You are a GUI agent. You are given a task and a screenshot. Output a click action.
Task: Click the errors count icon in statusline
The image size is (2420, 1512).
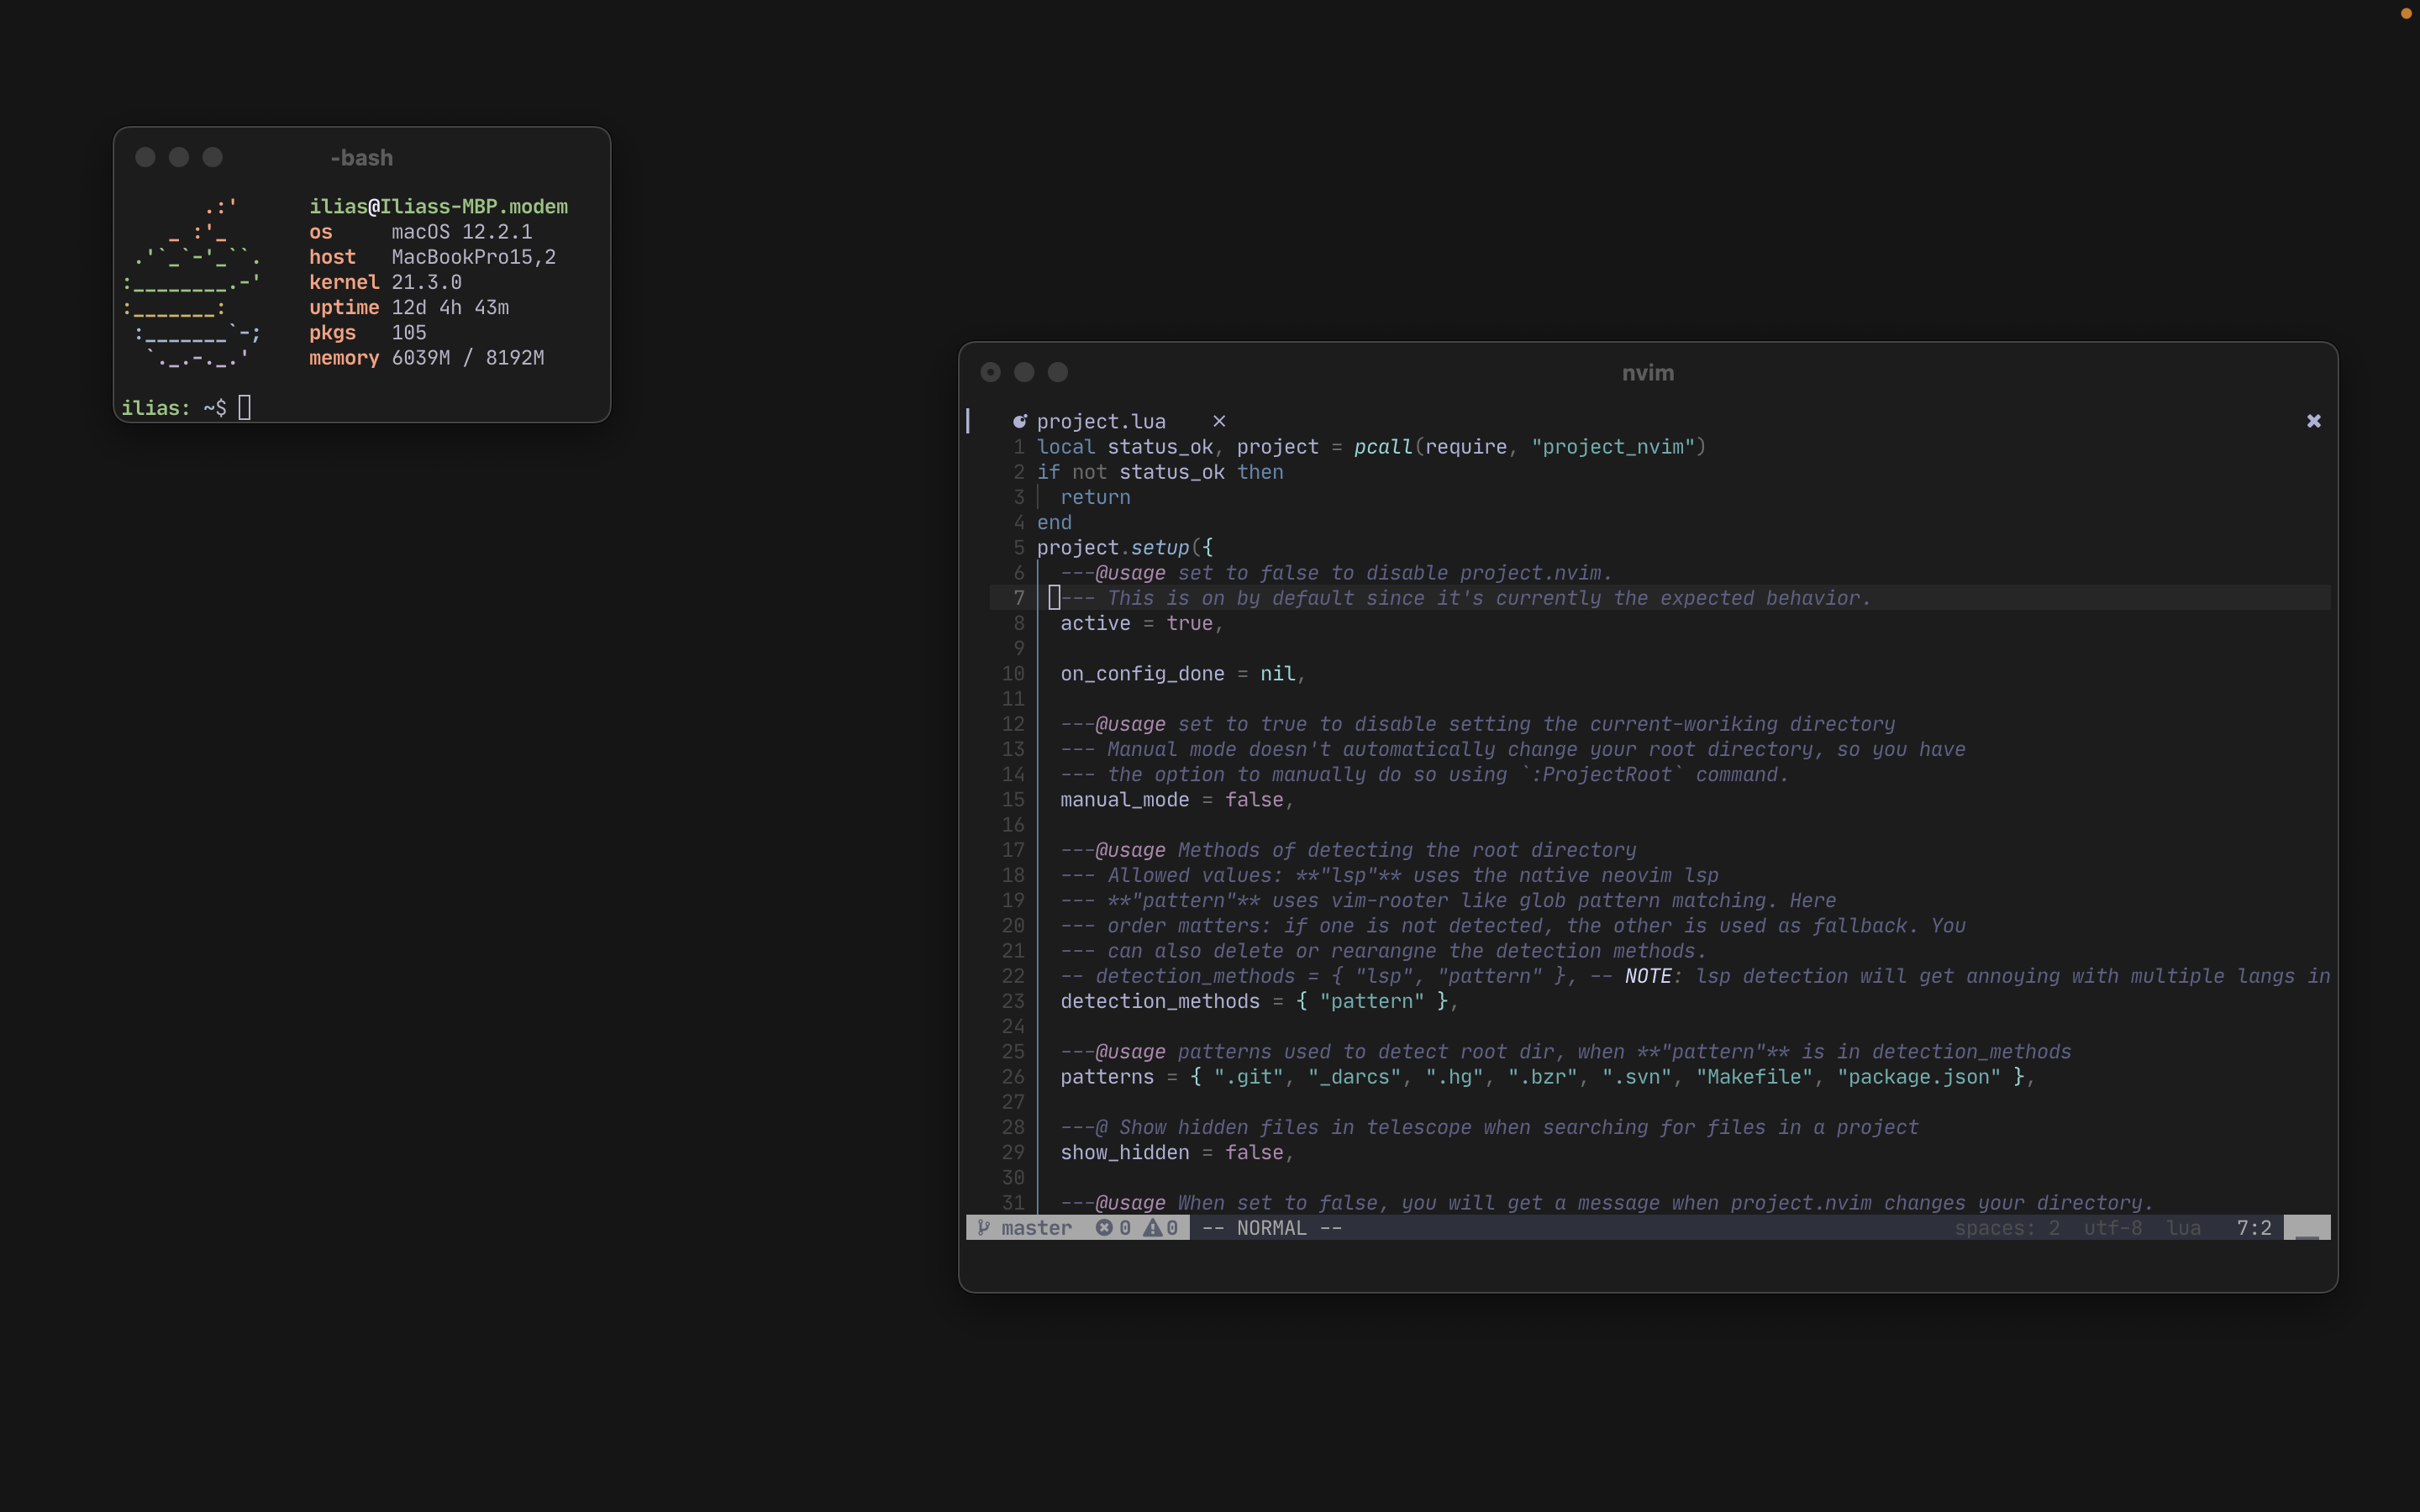(x=1104, y=1227)
